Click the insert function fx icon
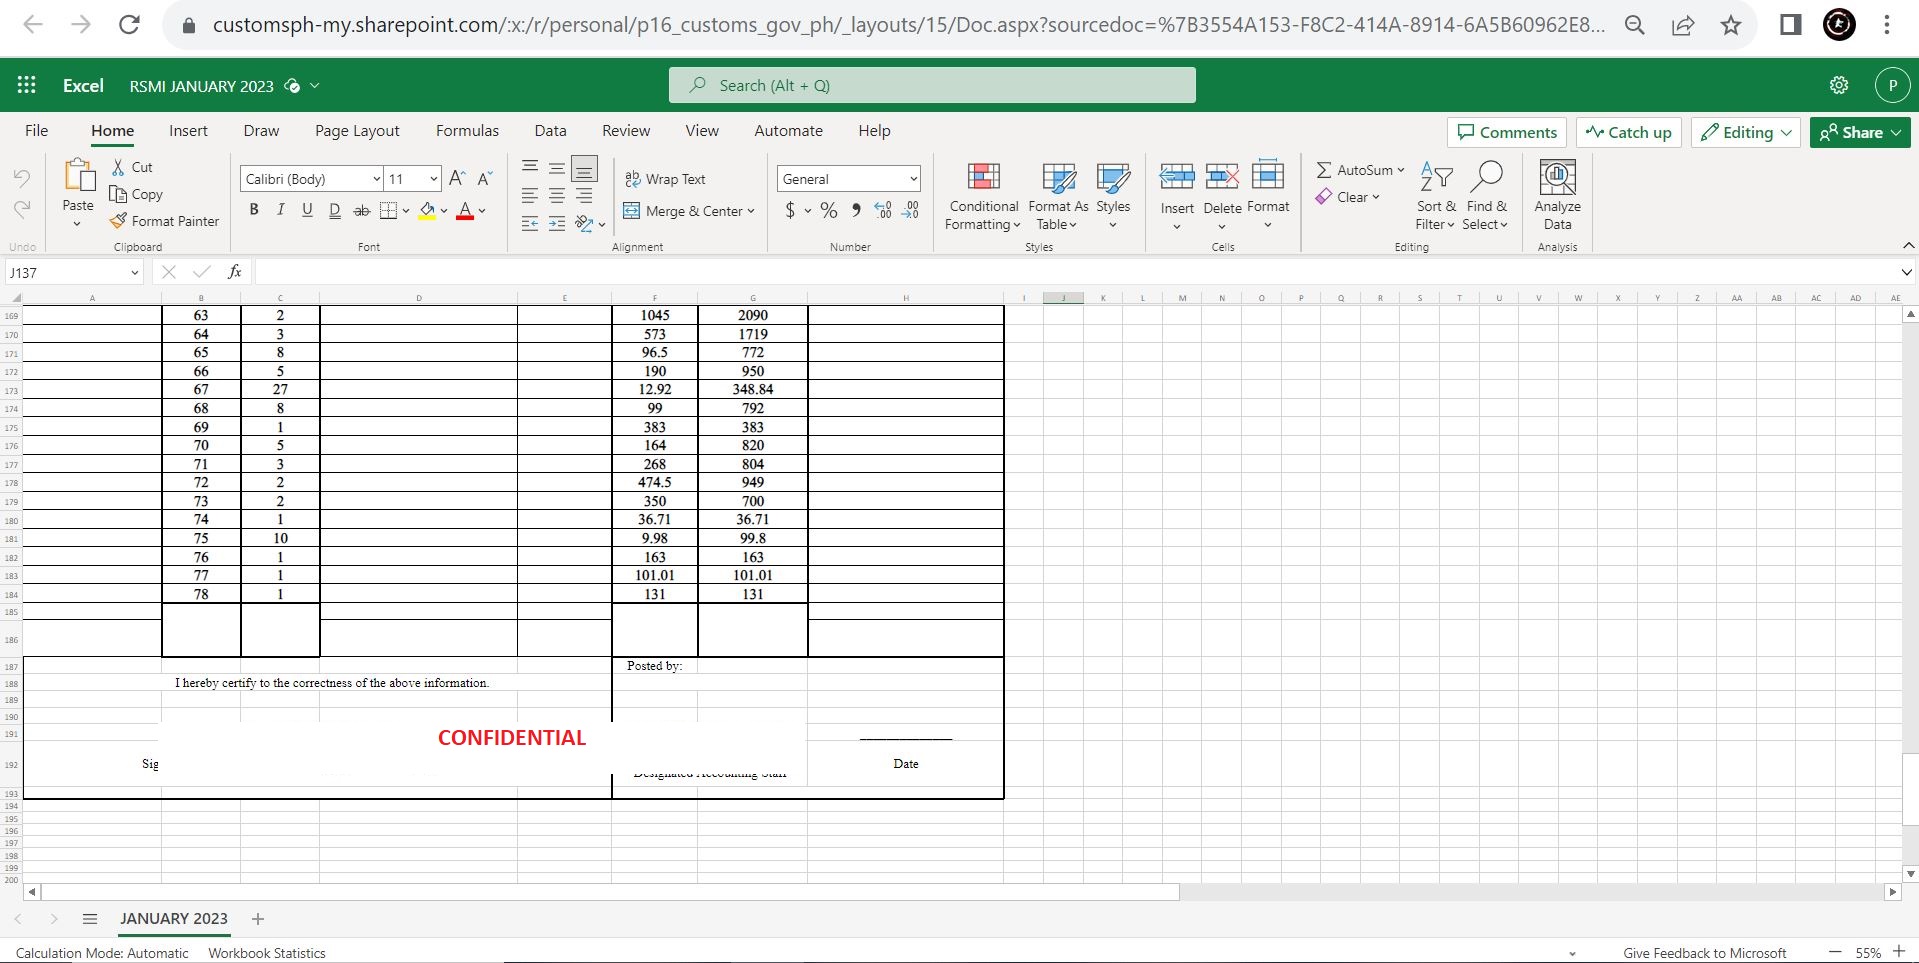Viewport: 1919px width, 963px height. (235, 272)
